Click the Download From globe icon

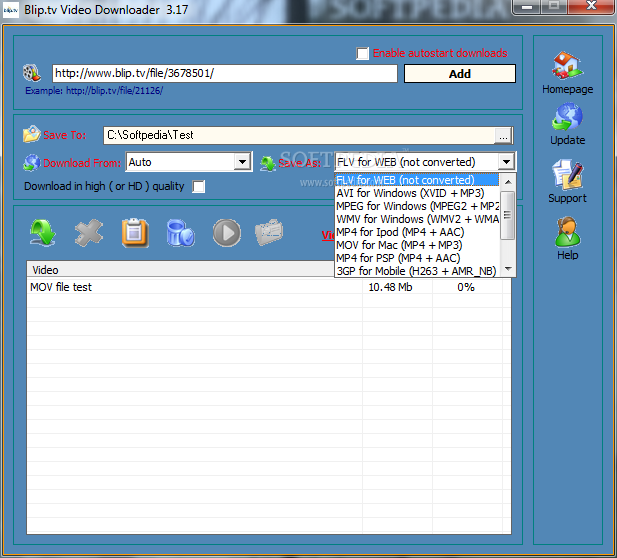[x=31, y=163]
